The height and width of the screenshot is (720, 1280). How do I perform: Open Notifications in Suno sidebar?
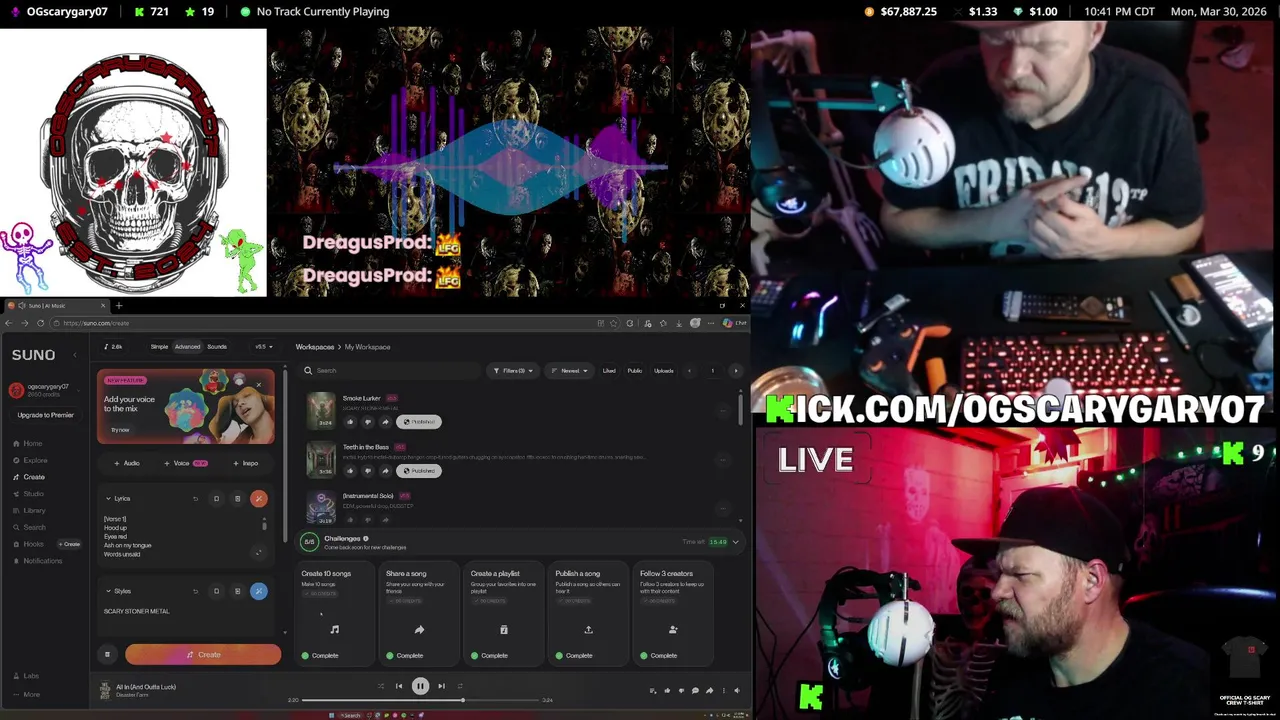point(37,561)
